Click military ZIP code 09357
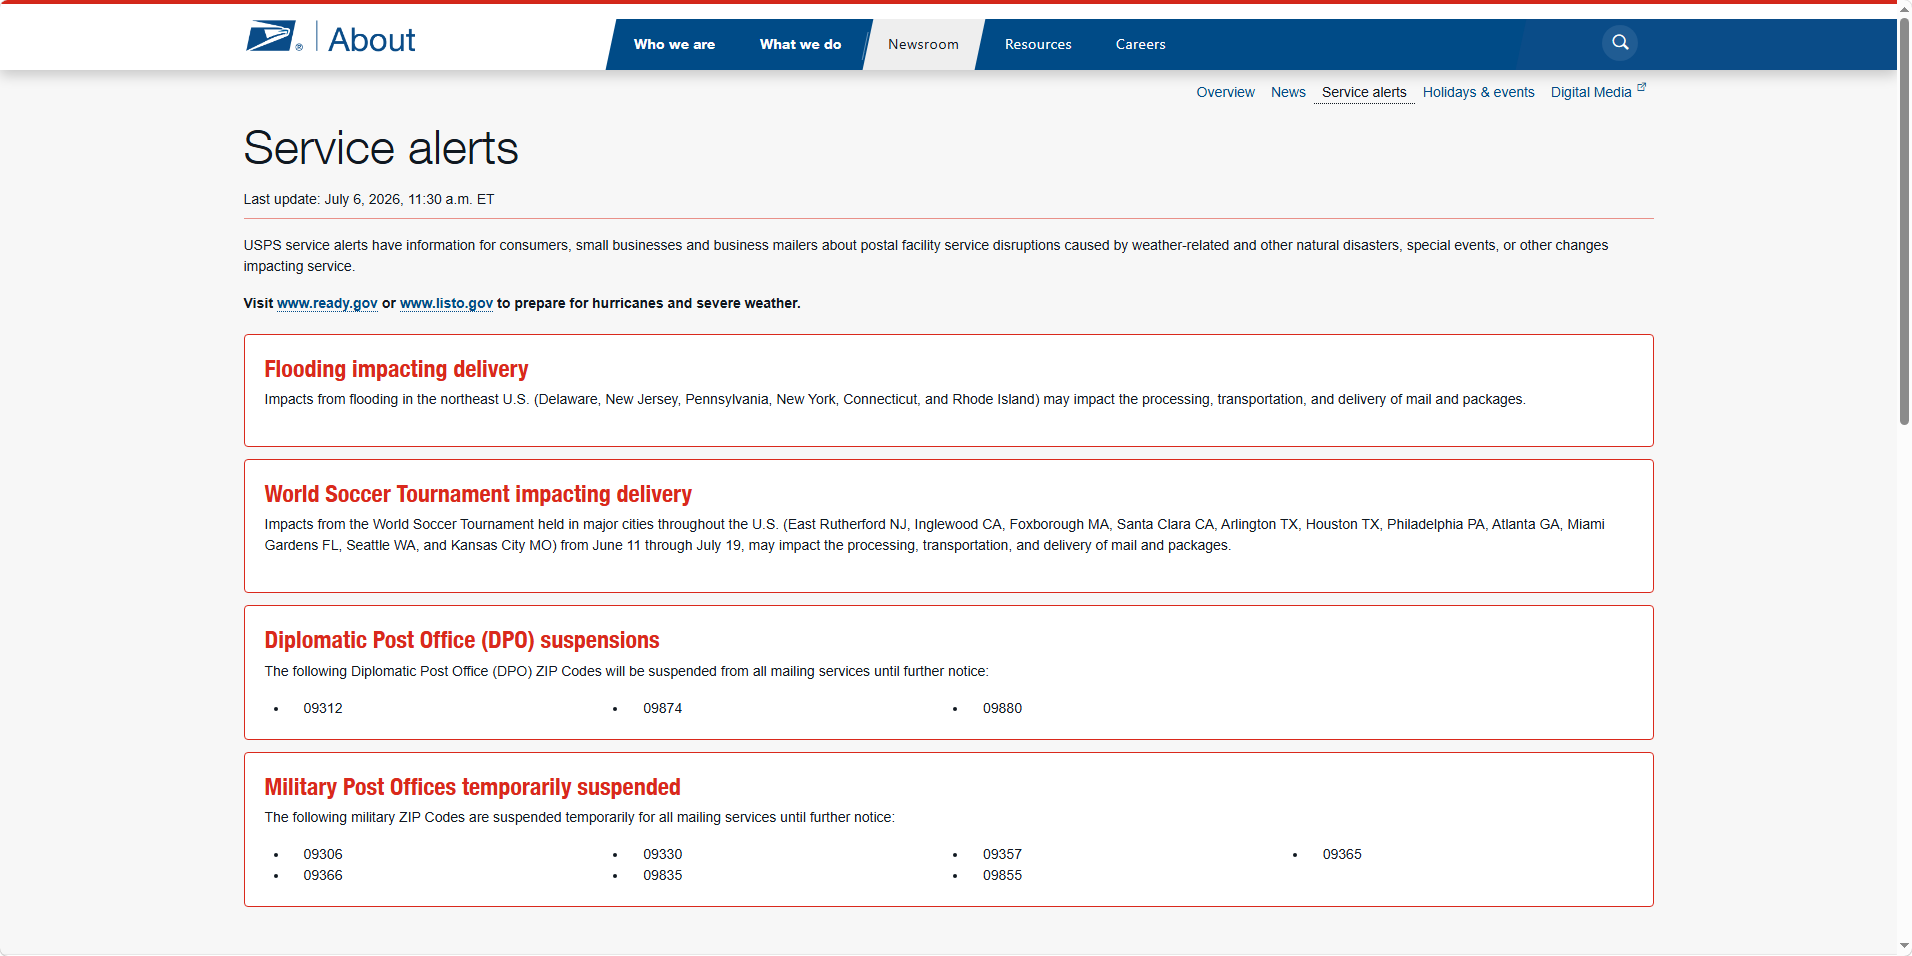 click(x=1002, y=854)
